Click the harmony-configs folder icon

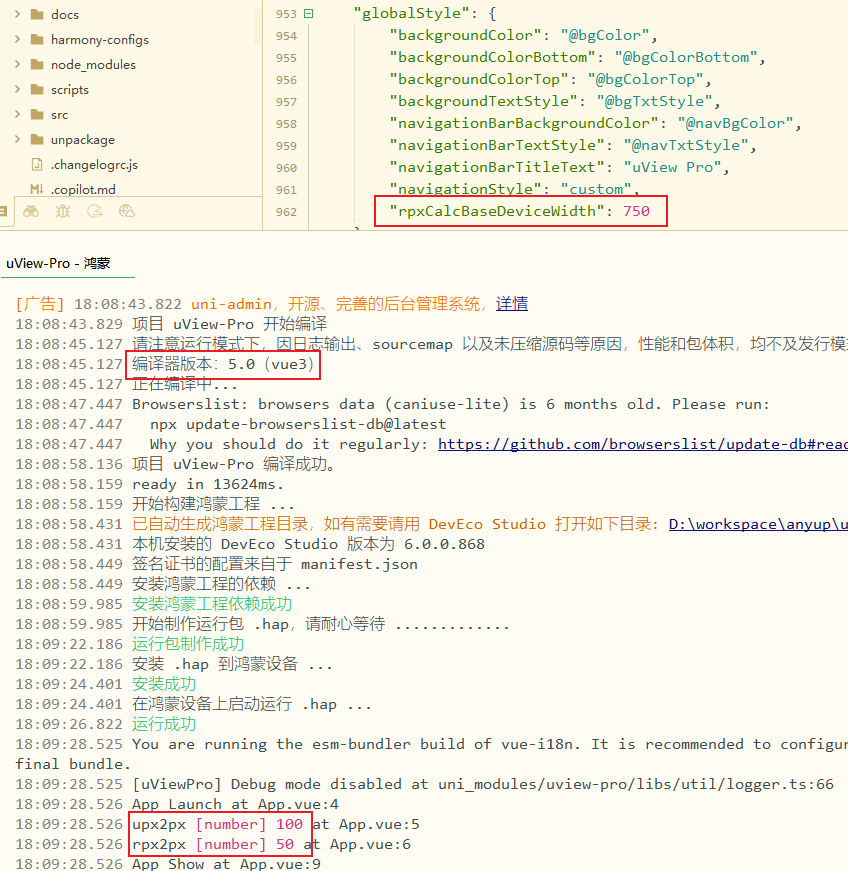click(37, 40)
